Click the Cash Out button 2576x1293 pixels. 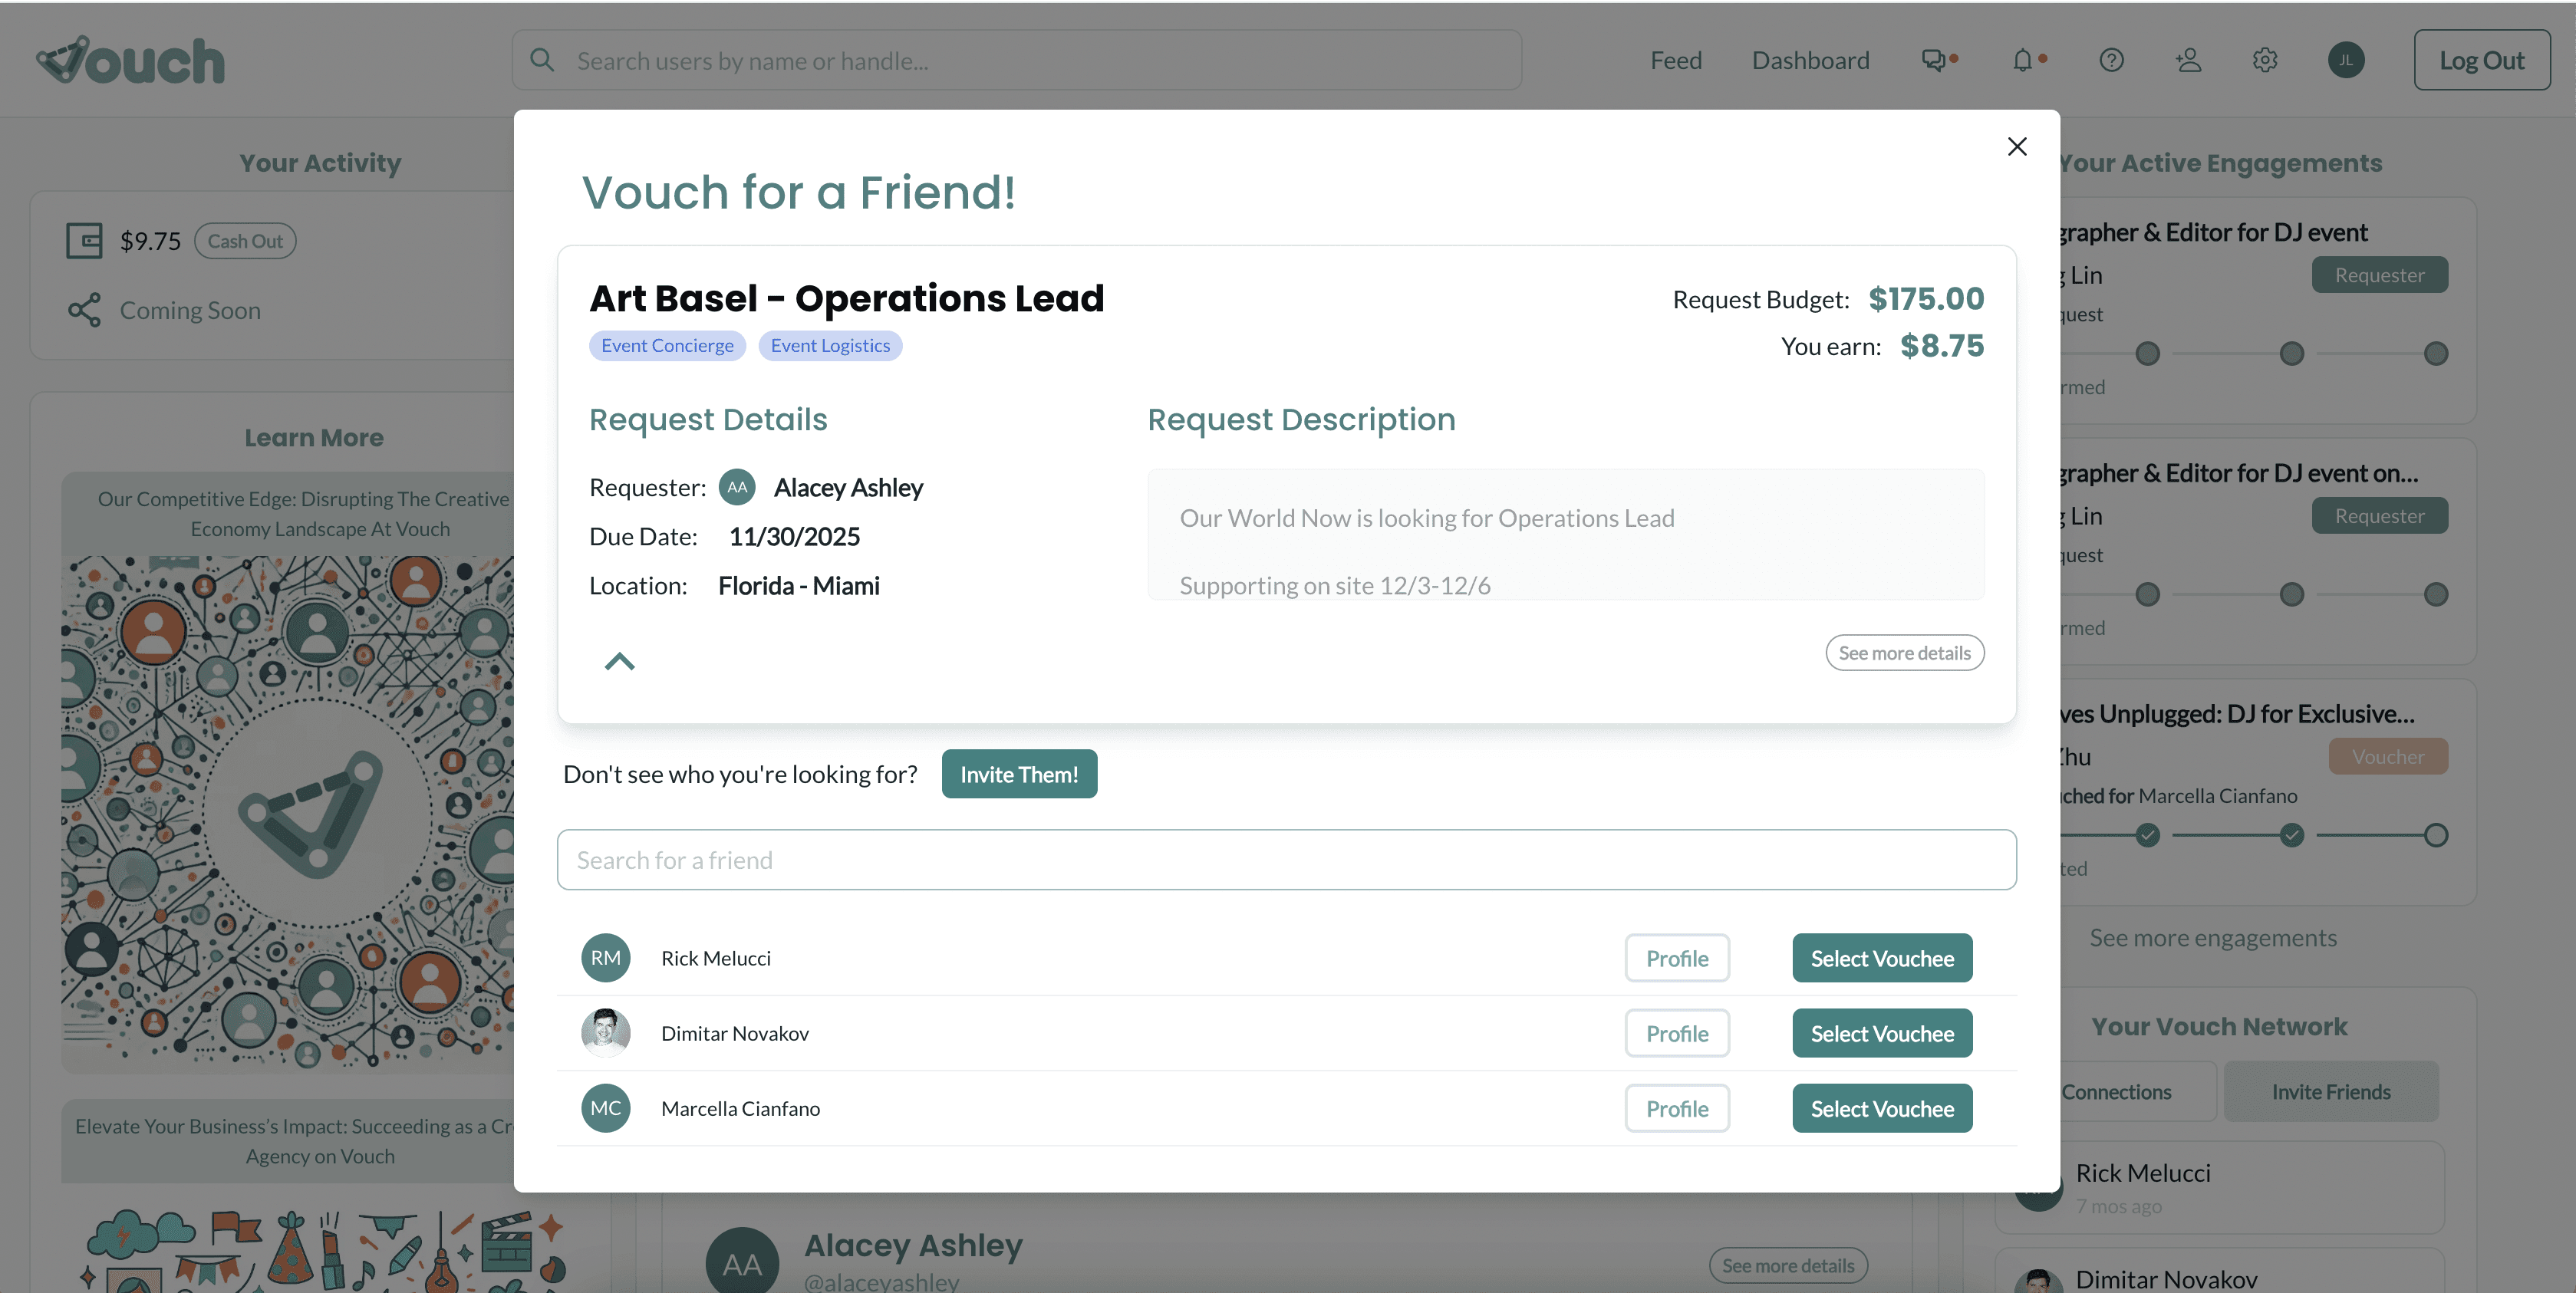pos(245,241)
